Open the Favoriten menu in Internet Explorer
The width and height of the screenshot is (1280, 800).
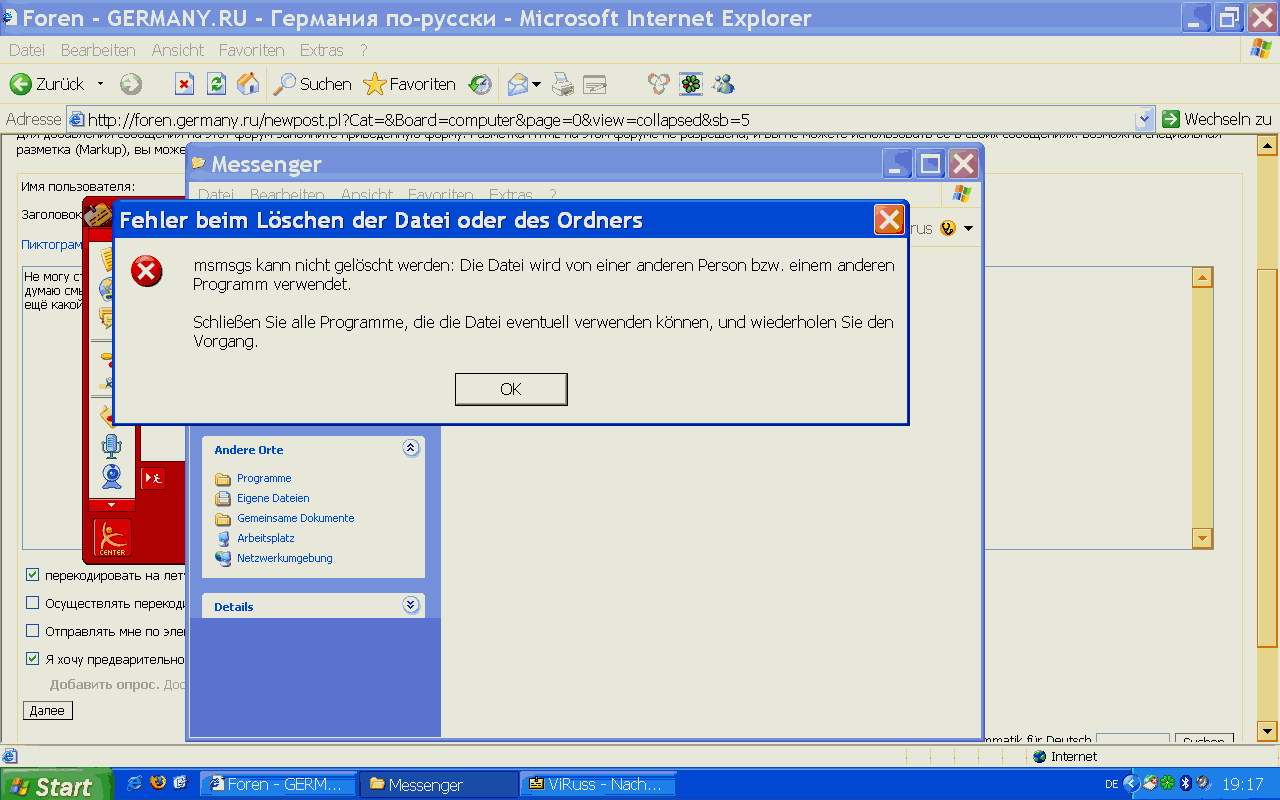click(252, 50)
